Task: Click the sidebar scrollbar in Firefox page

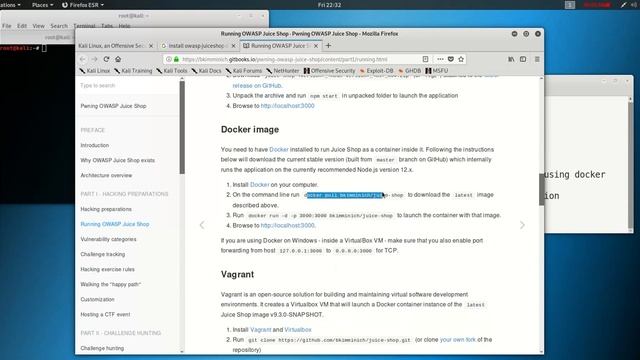Action: [x=182, y=127]
